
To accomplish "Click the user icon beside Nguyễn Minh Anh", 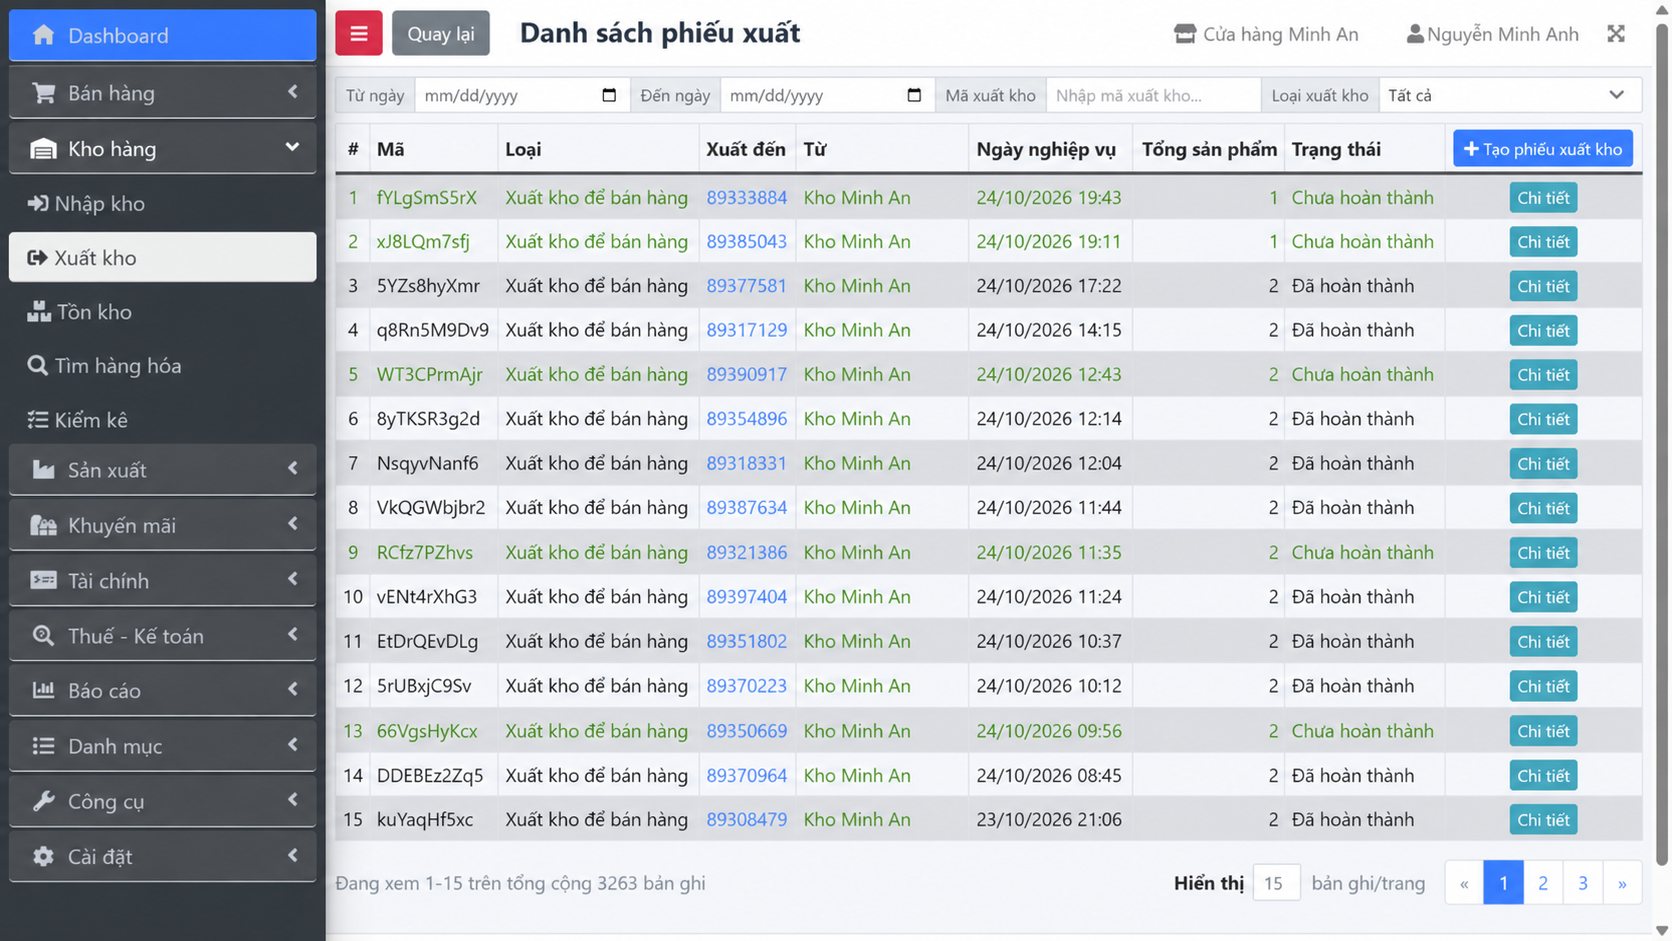I will click(x=1414, y=34).
